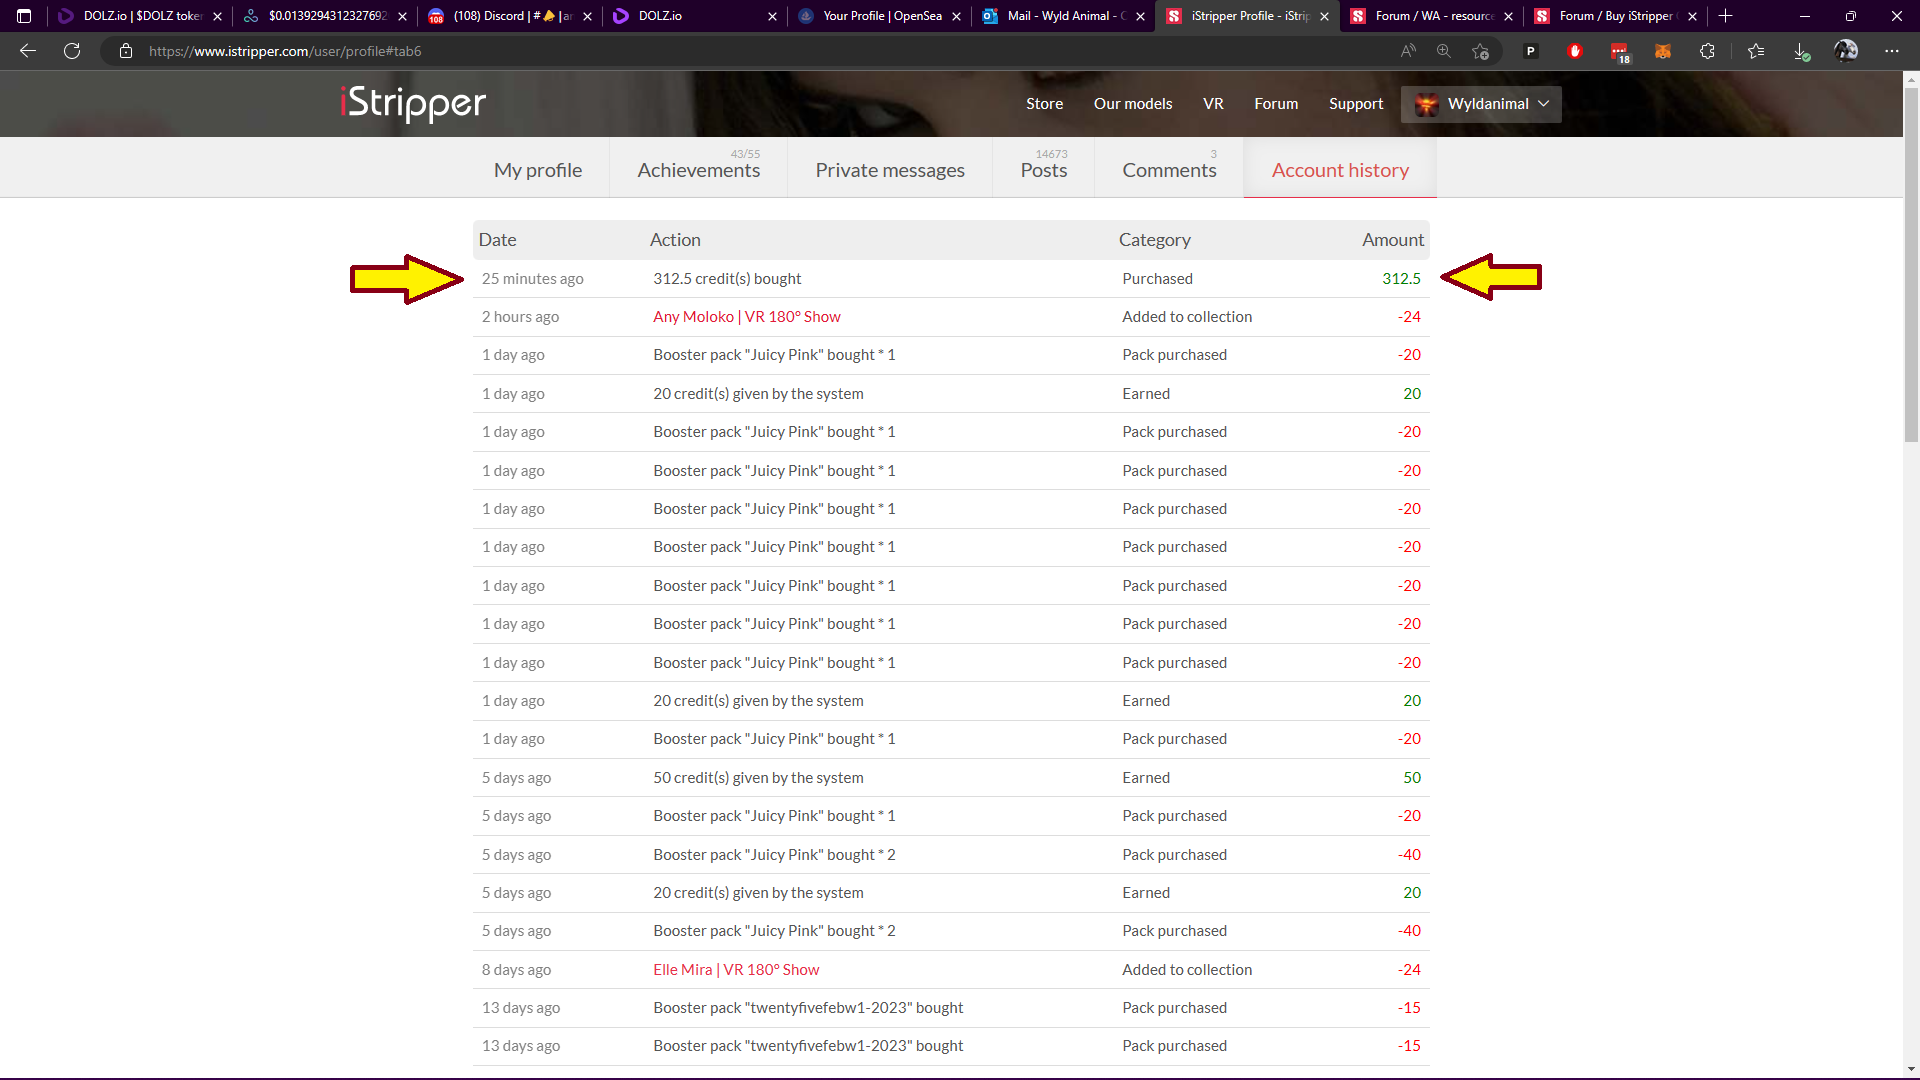Open Any Moloko VR 180° Show link
Viewport: 1920px width, 1080px height.
click(747, 317)
